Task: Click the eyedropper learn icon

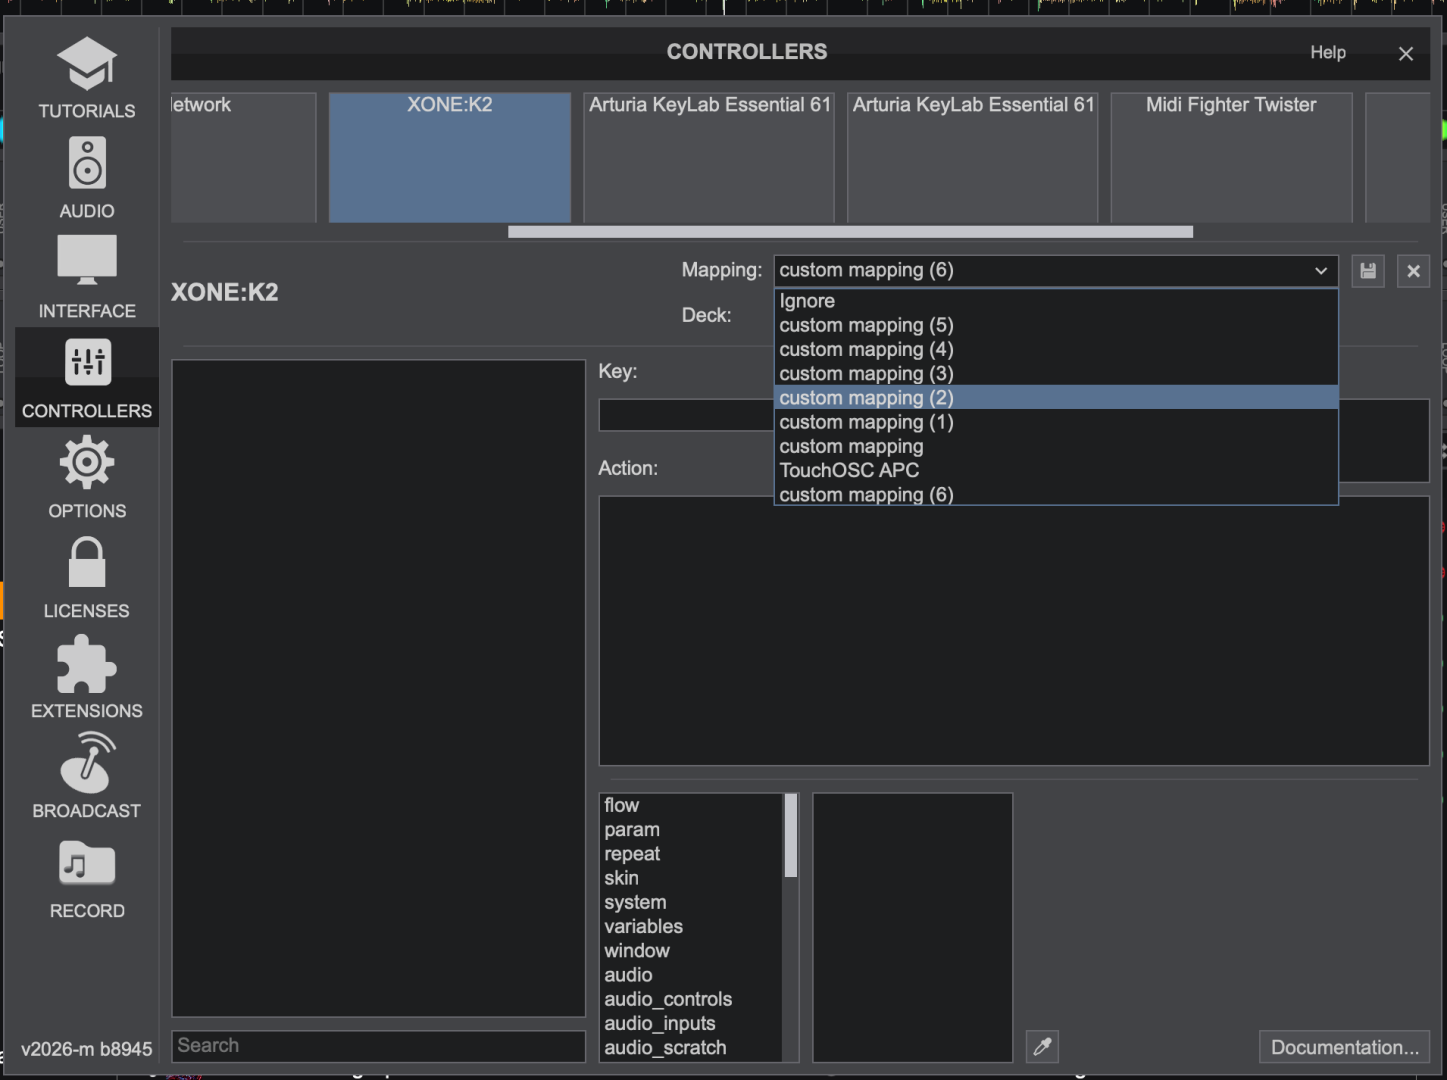Action: click(x=1042, y=1047)
